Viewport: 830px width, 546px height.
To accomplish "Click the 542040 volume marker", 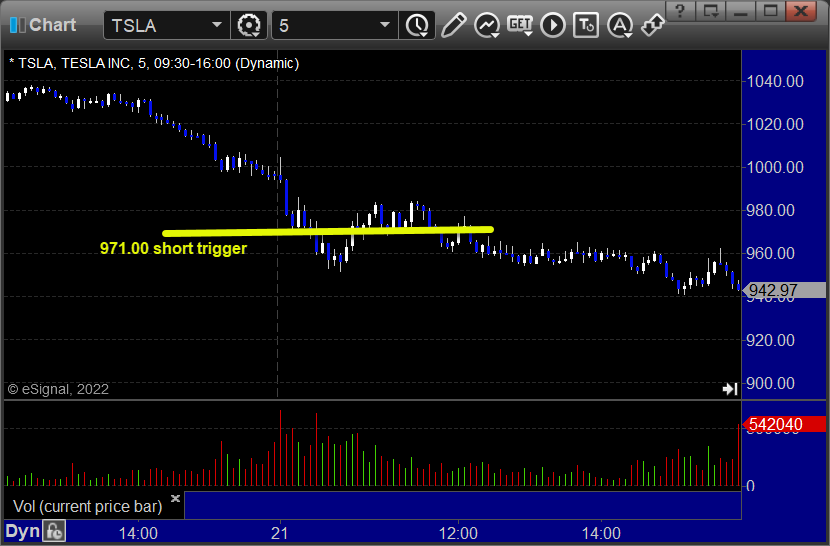I will (x=785, y=424).
